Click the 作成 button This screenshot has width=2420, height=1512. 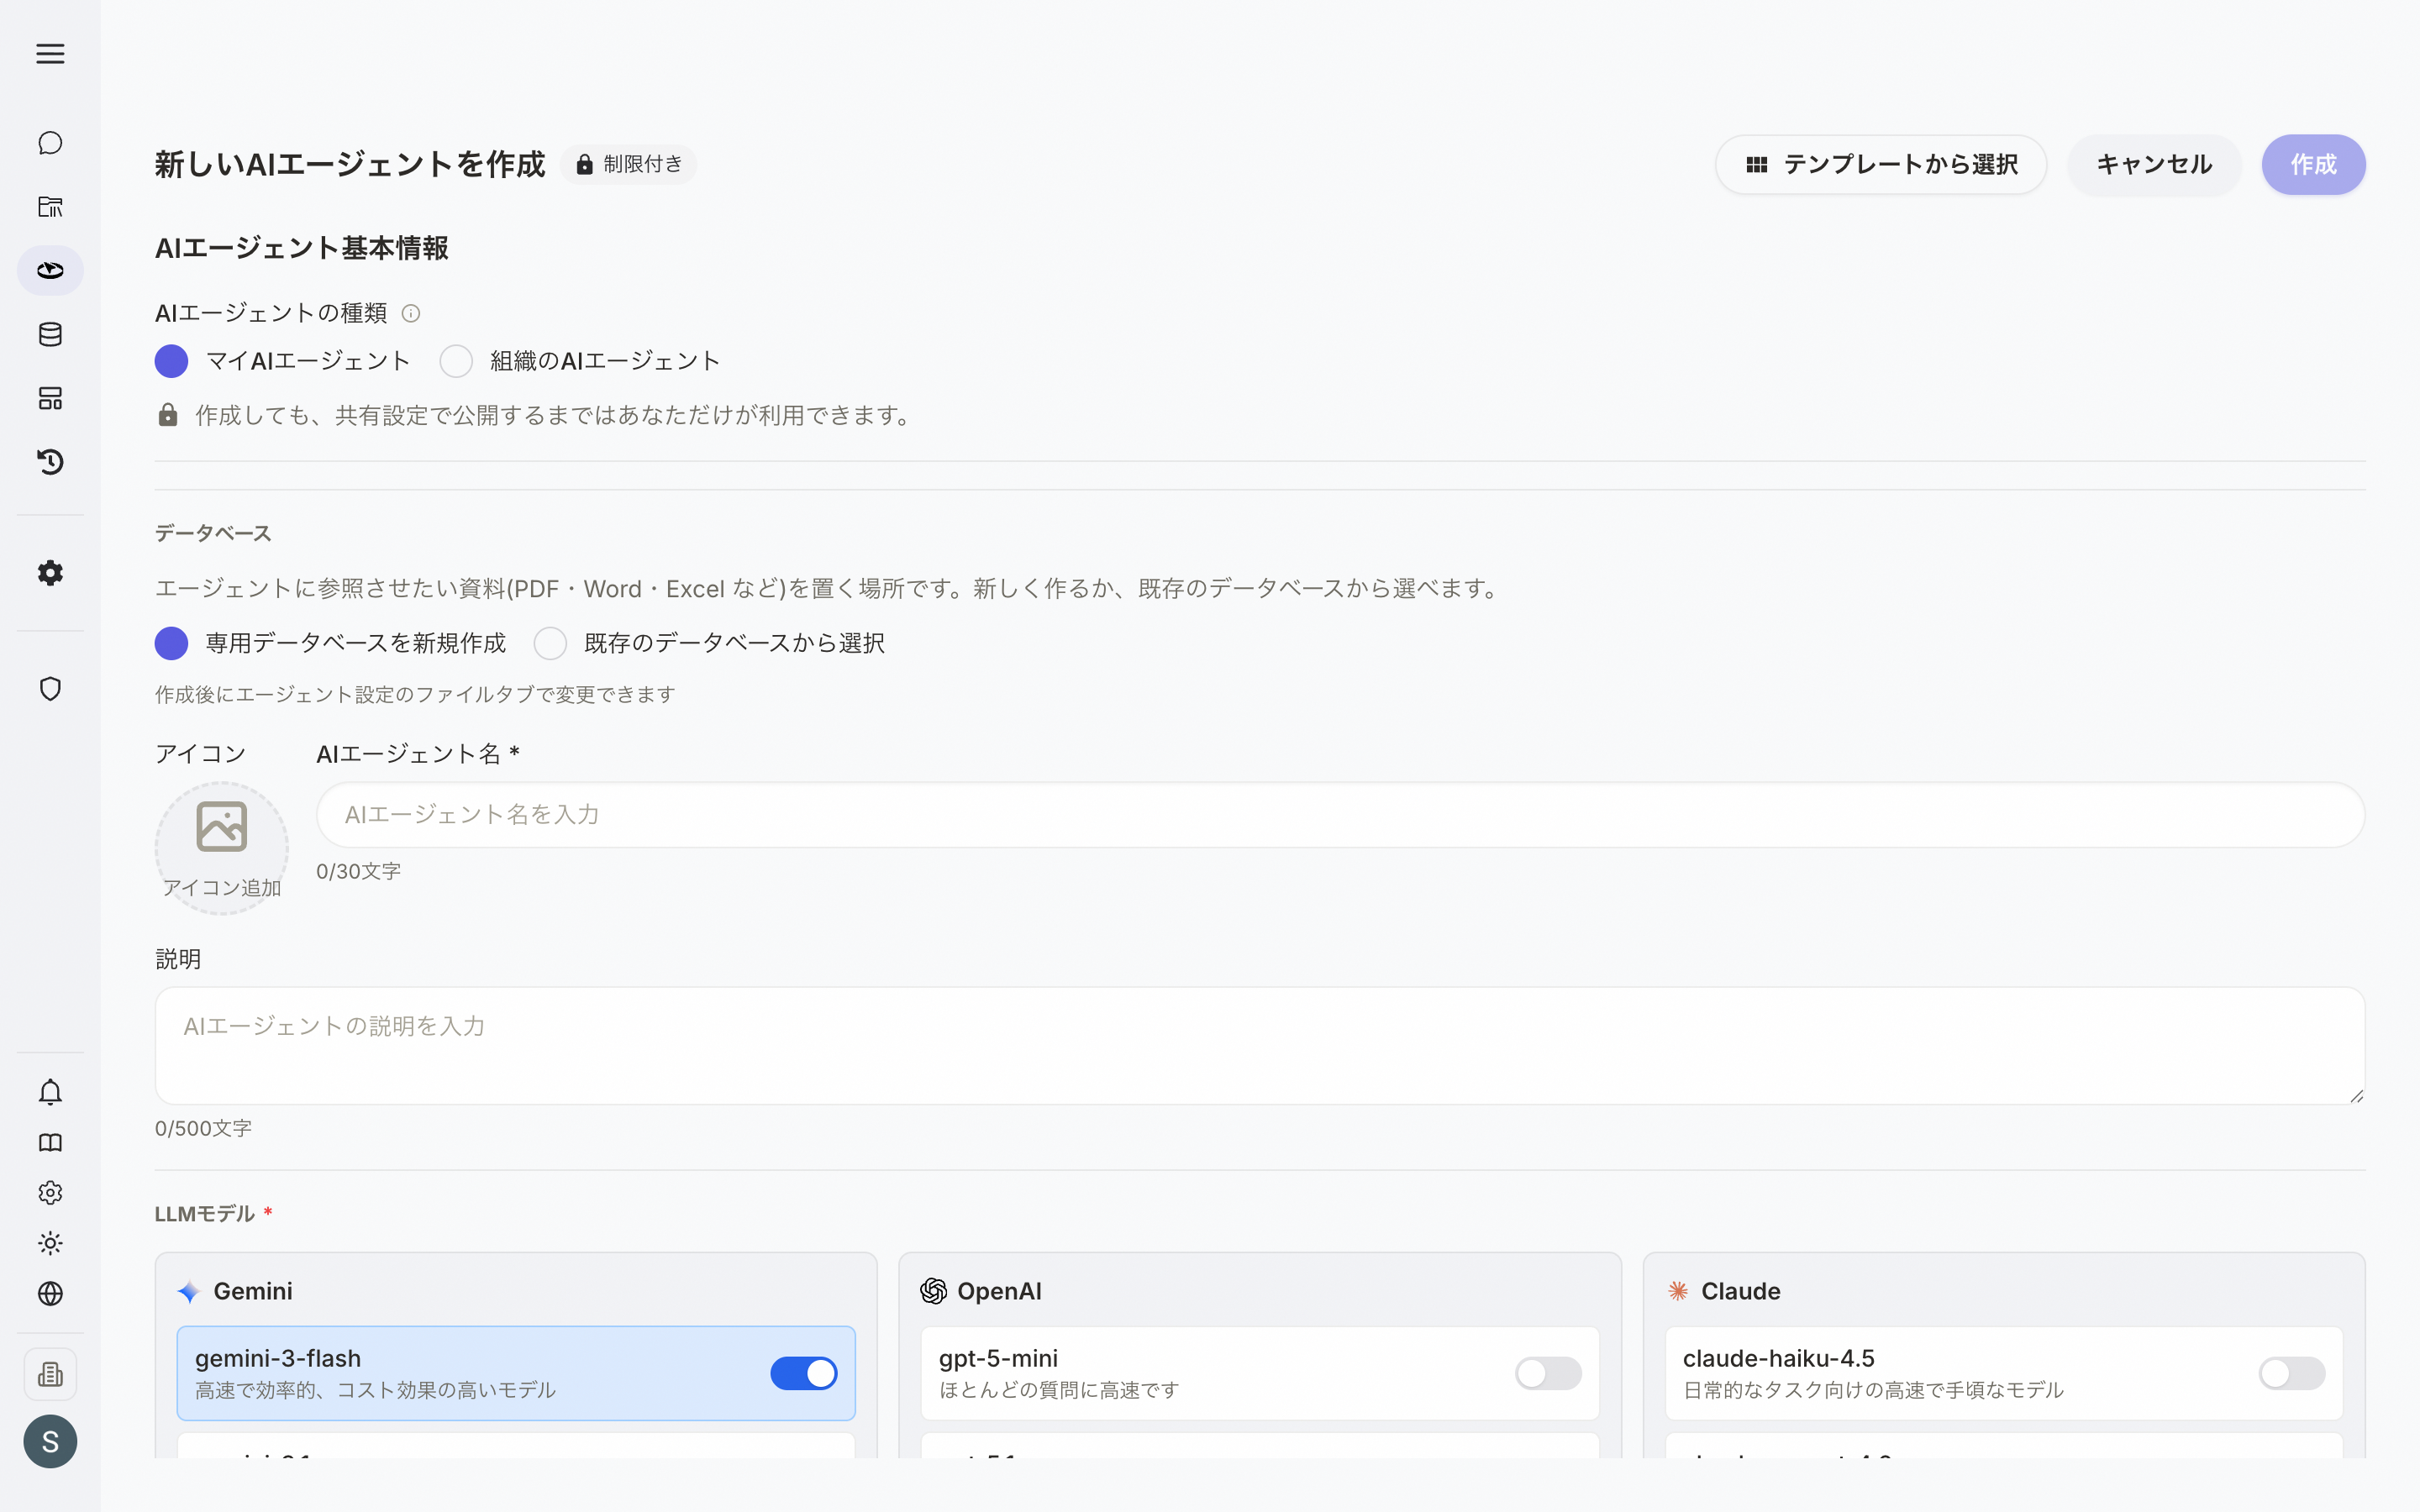(x=2314, y=164)
